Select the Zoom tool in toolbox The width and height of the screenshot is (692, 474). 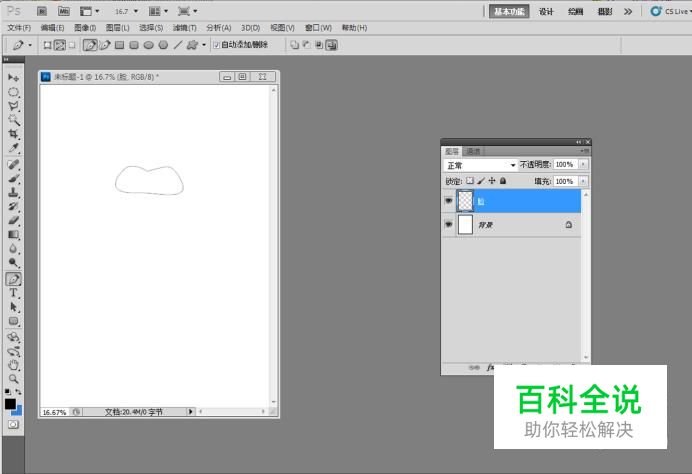click(13, 379)
